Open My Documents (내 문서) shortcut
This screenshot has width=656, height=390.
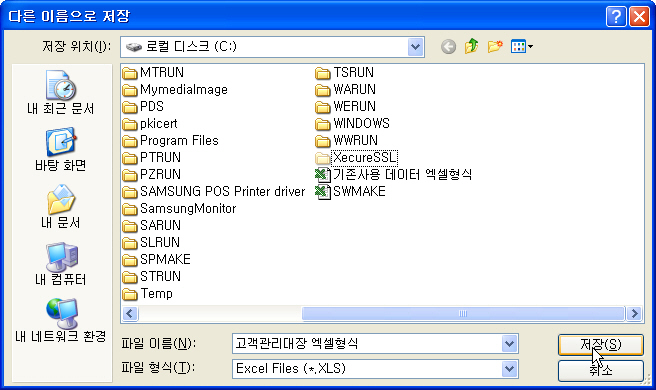pos(61,206)
